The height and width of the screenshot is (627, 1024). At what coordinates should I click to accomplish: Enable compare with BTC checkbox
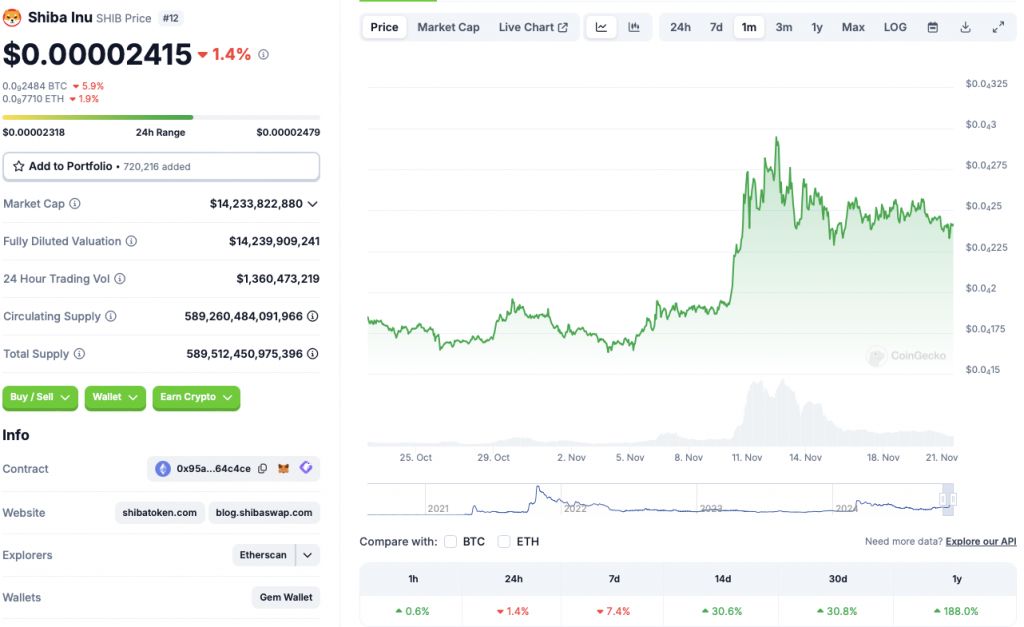click(451, 541)
